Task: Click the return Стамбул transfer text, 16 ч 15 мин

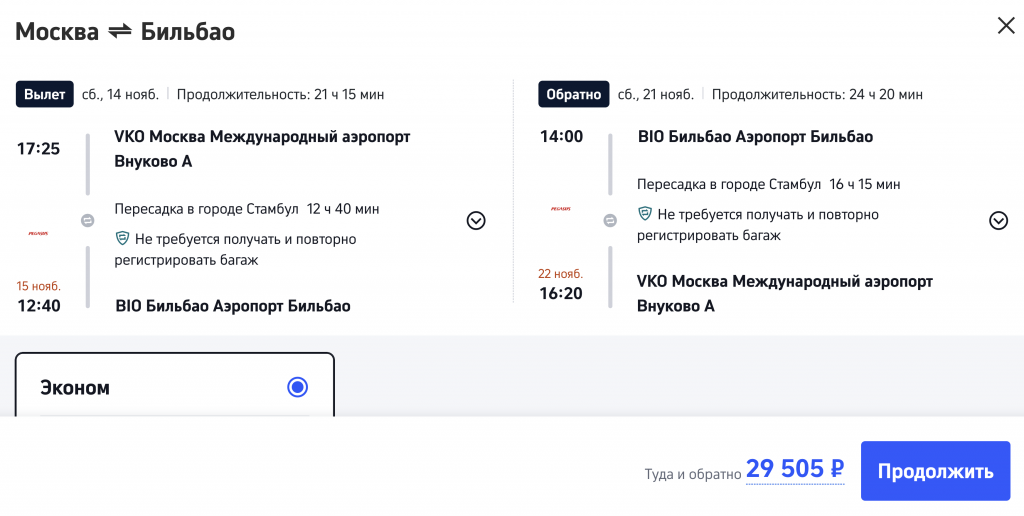Action: tap(769, 185)
